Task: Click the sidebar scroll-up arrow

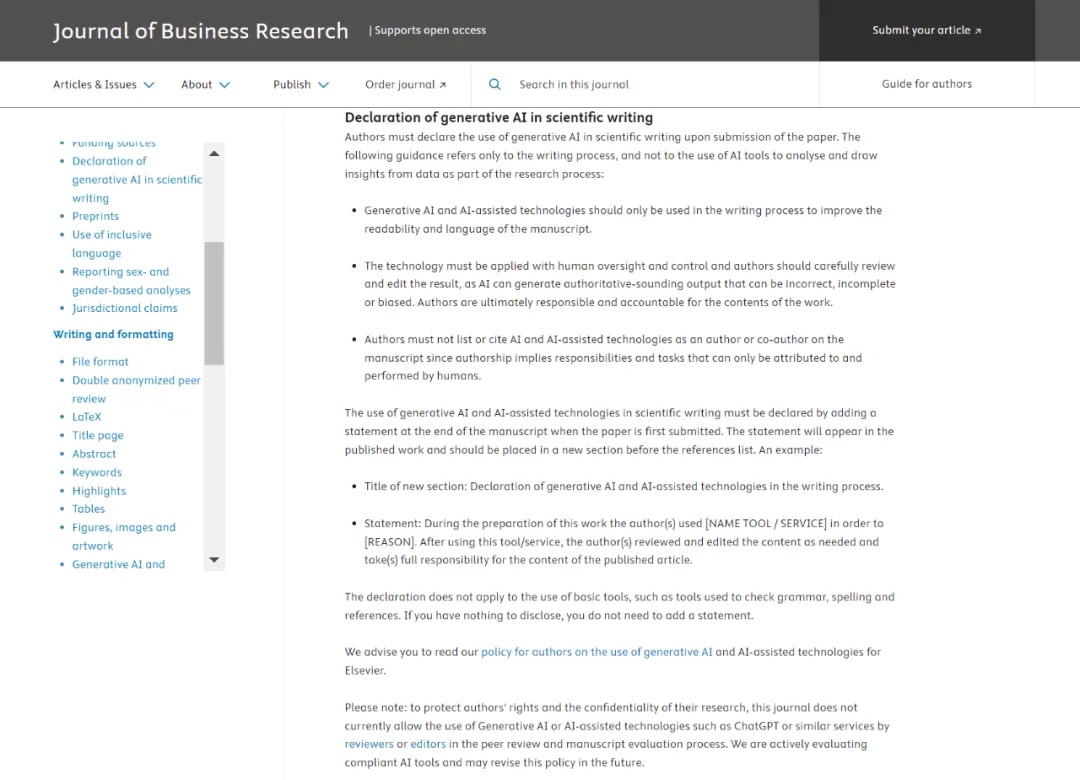Action: (x=214, y=153)
